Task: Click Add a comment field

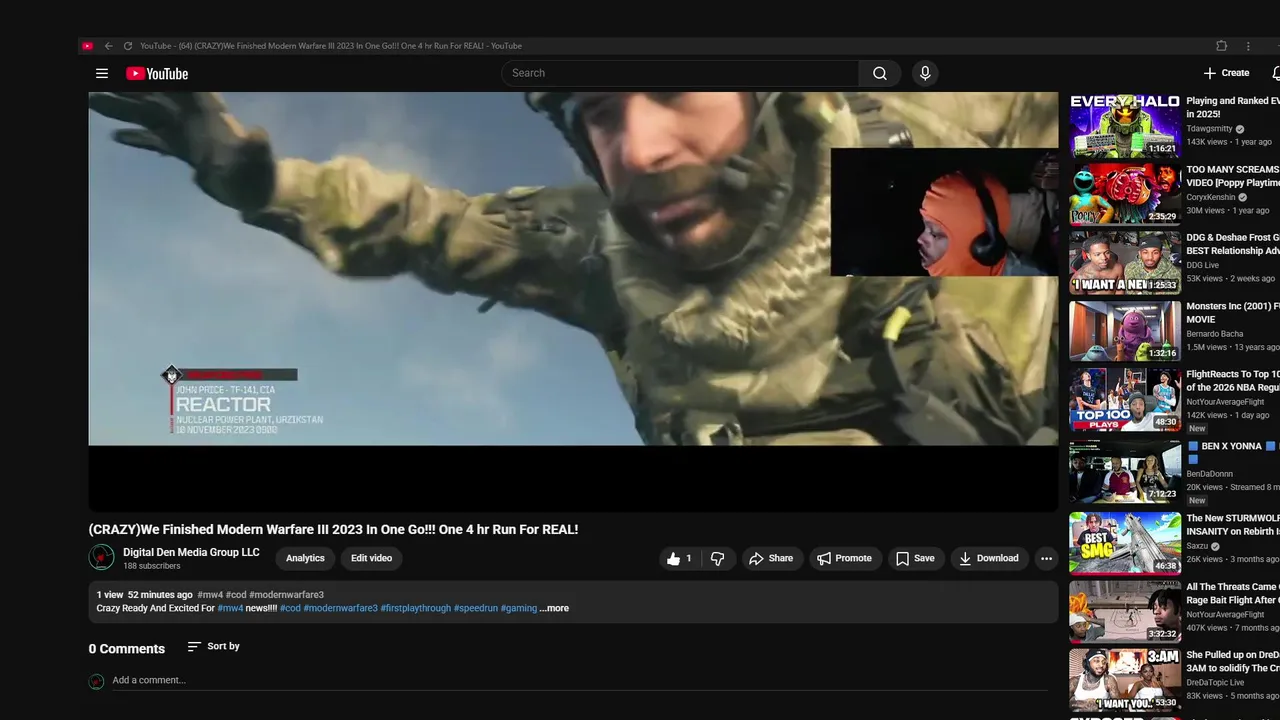Action: coord(580,680)
